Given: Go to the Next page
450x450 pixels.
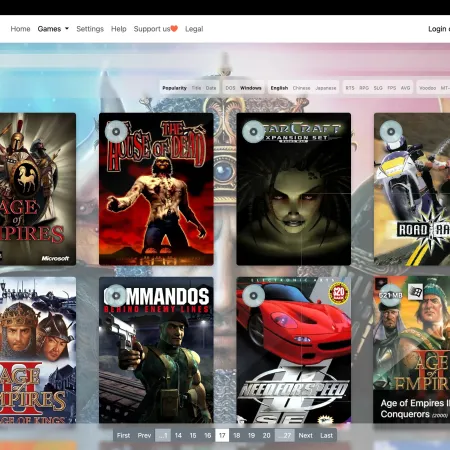Looking at the screenshot, I should [306, 435].
